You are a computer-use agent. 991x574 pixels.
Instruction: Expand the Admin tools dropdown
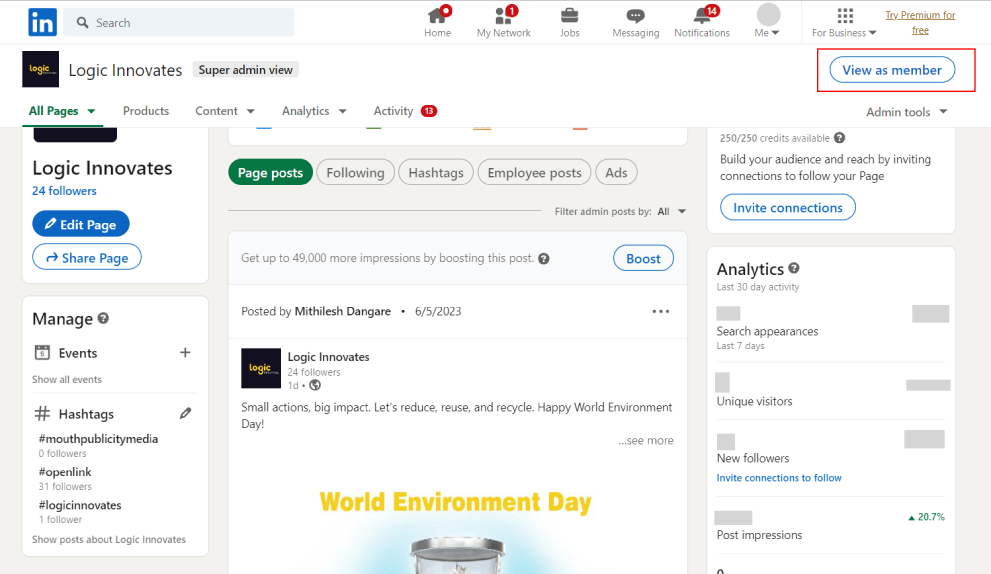[x=906, y=112]
